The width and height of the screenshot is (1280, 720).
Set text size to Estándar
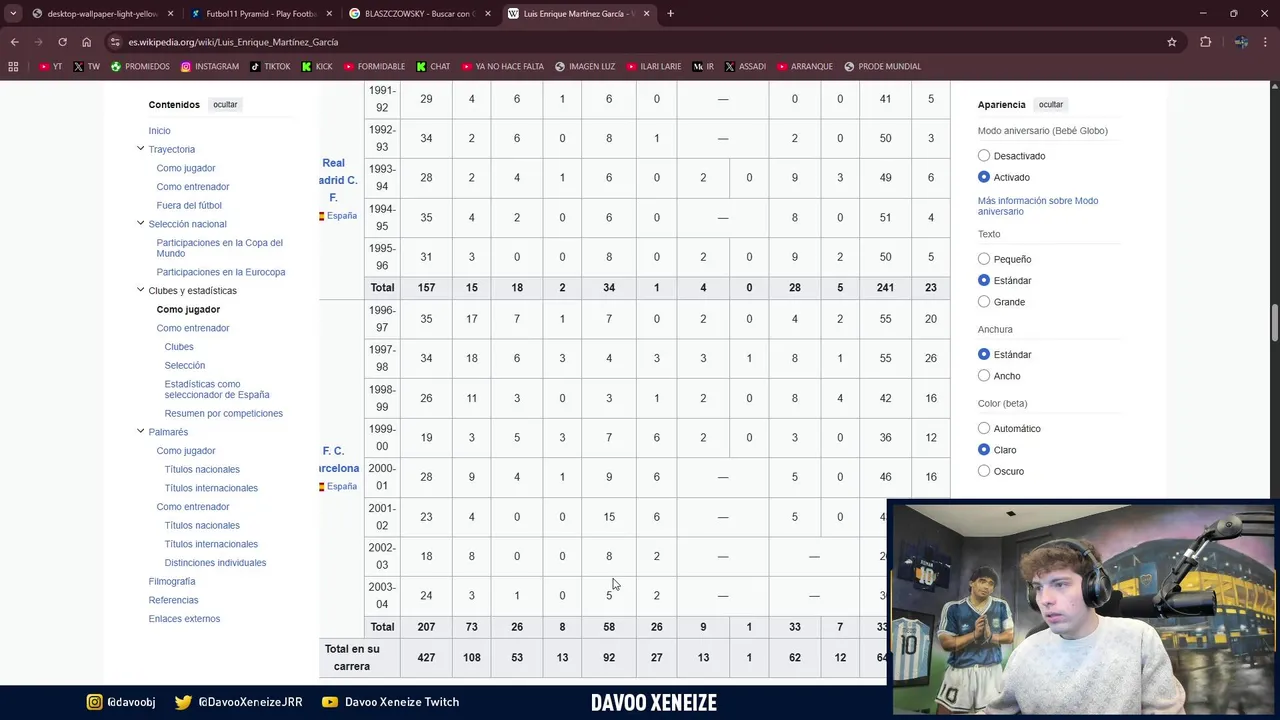pyautogui.click(x=984, y=280)
